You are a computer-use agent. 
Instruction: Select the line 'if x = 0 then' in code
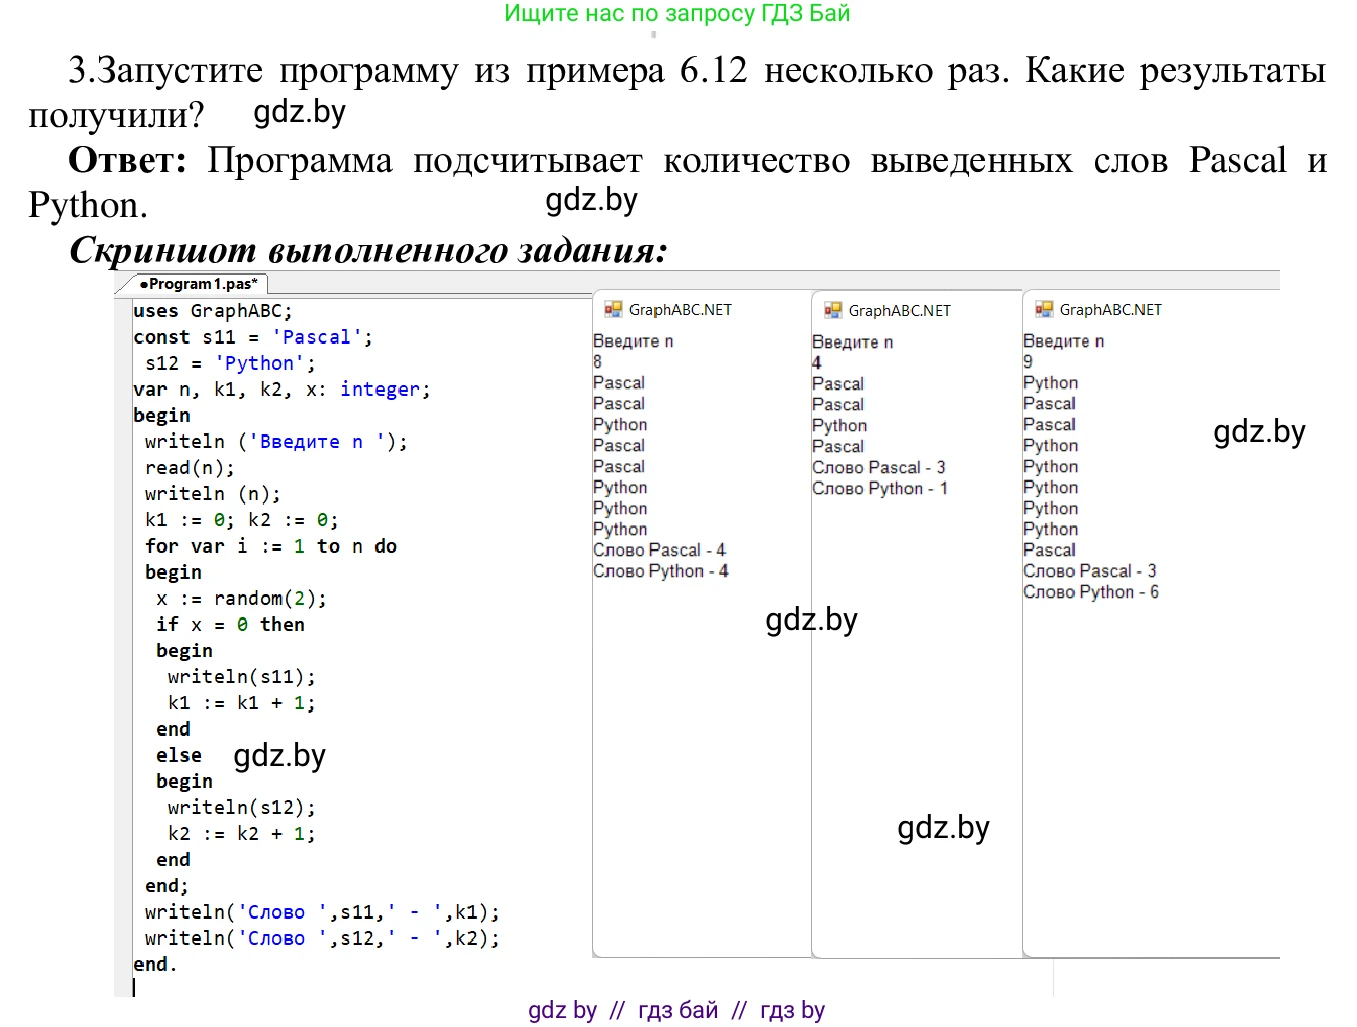(x=230, y=624)
